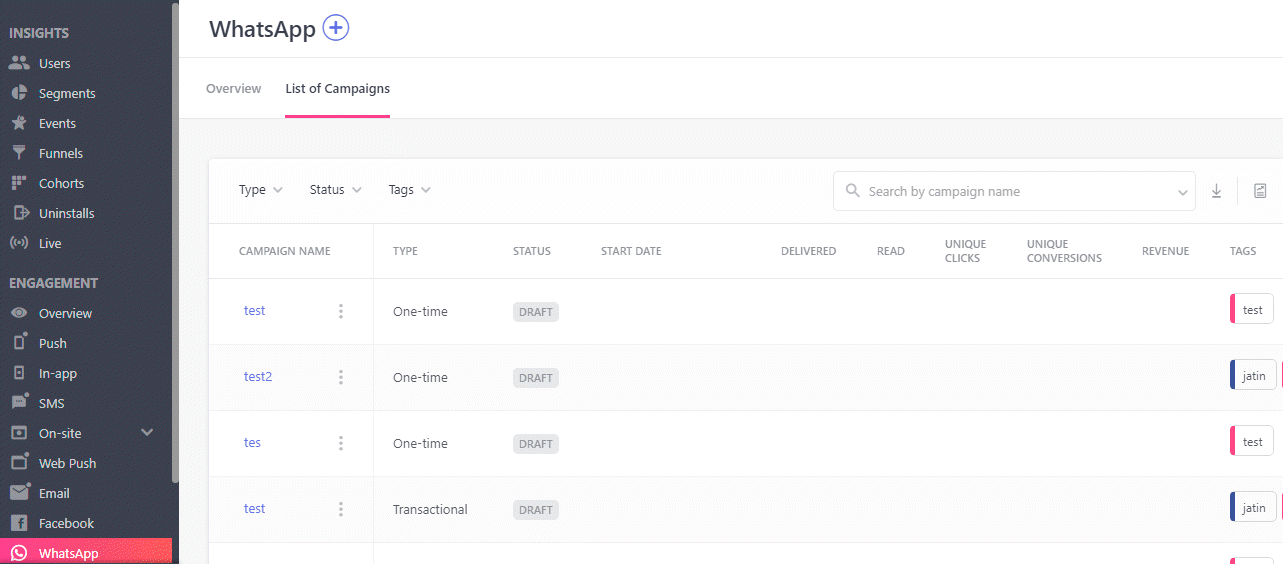Screen dimensions: 1283x564
Task: Open the Status filter dropdown
Action: [x=336, y=190]
